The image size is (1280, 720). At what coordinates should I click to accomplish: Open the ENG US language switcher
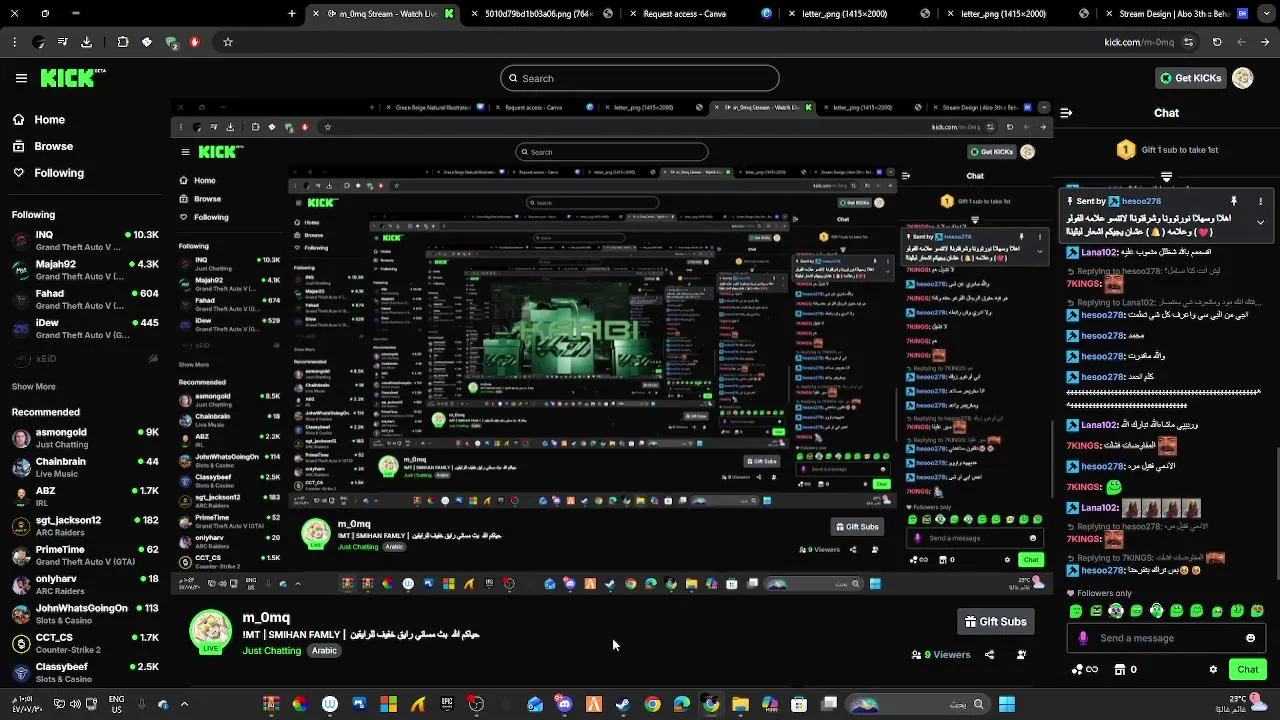pos(117,704)
